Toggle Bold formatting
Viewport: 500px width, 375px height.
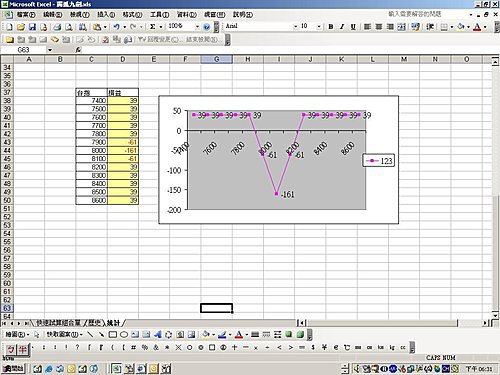pyautogui.click(x=331, y=27)
